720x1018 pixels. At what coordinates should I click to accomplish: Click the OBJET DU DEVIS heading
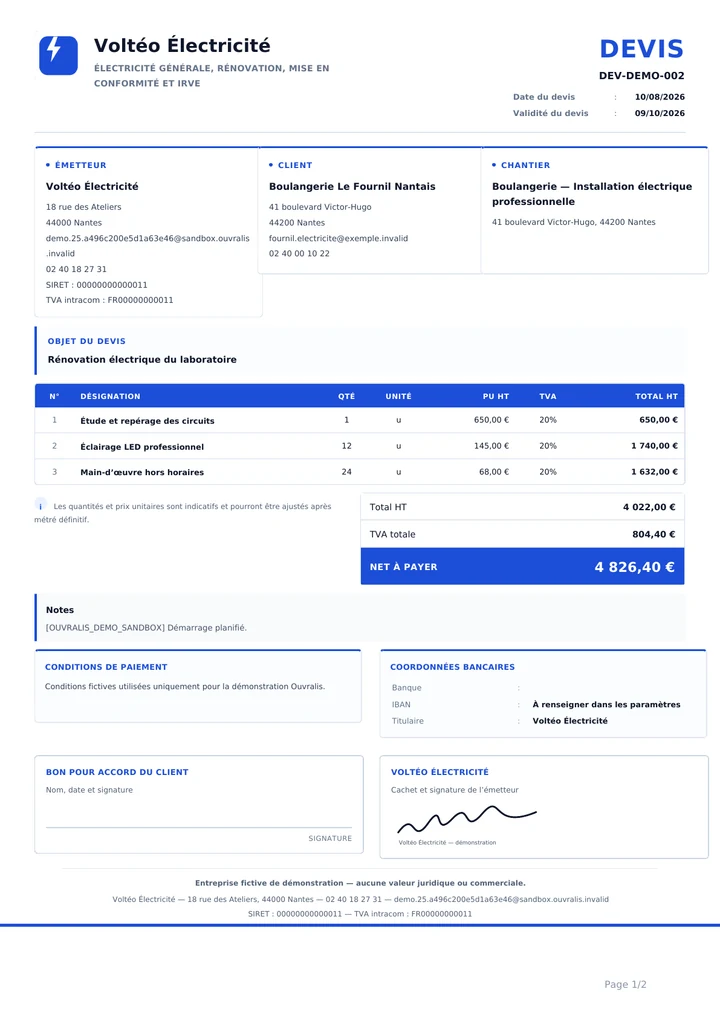pos(86,341)
